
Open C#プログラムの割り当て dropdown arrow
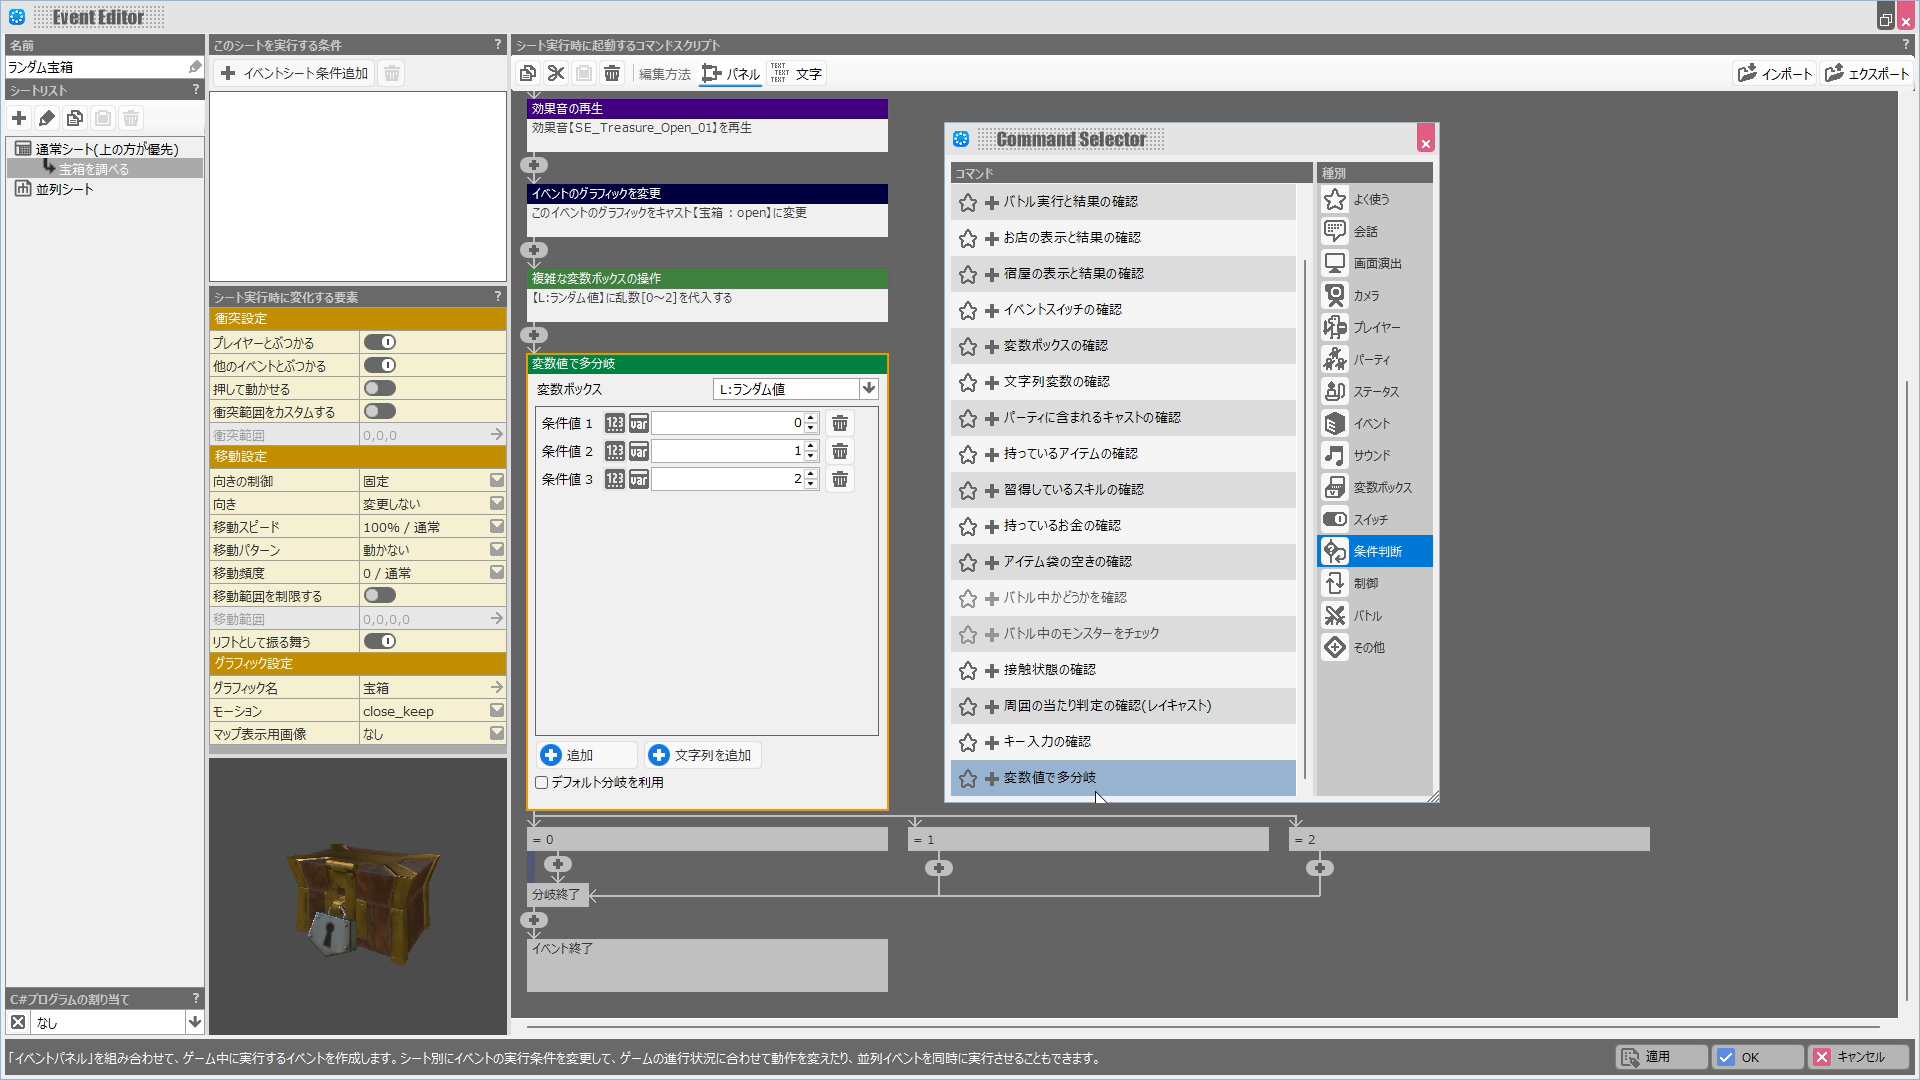pos(195,1022)
